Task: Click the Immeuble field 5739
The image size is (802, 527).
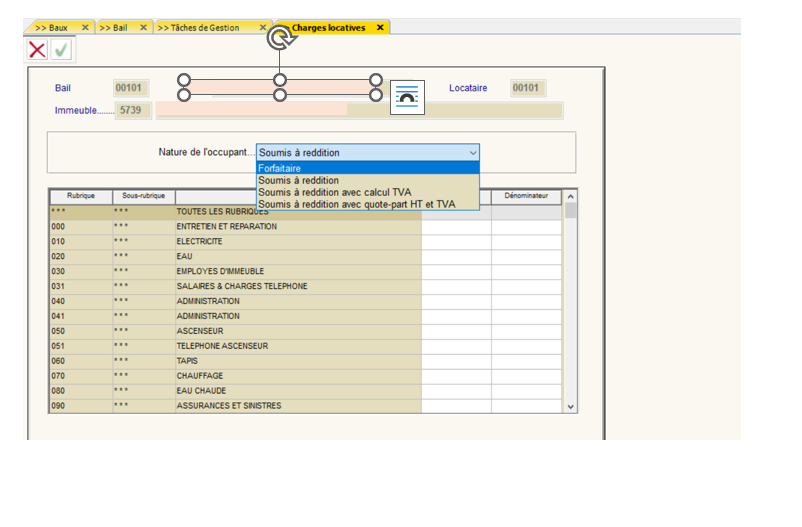Action: (x=132, y=111)
